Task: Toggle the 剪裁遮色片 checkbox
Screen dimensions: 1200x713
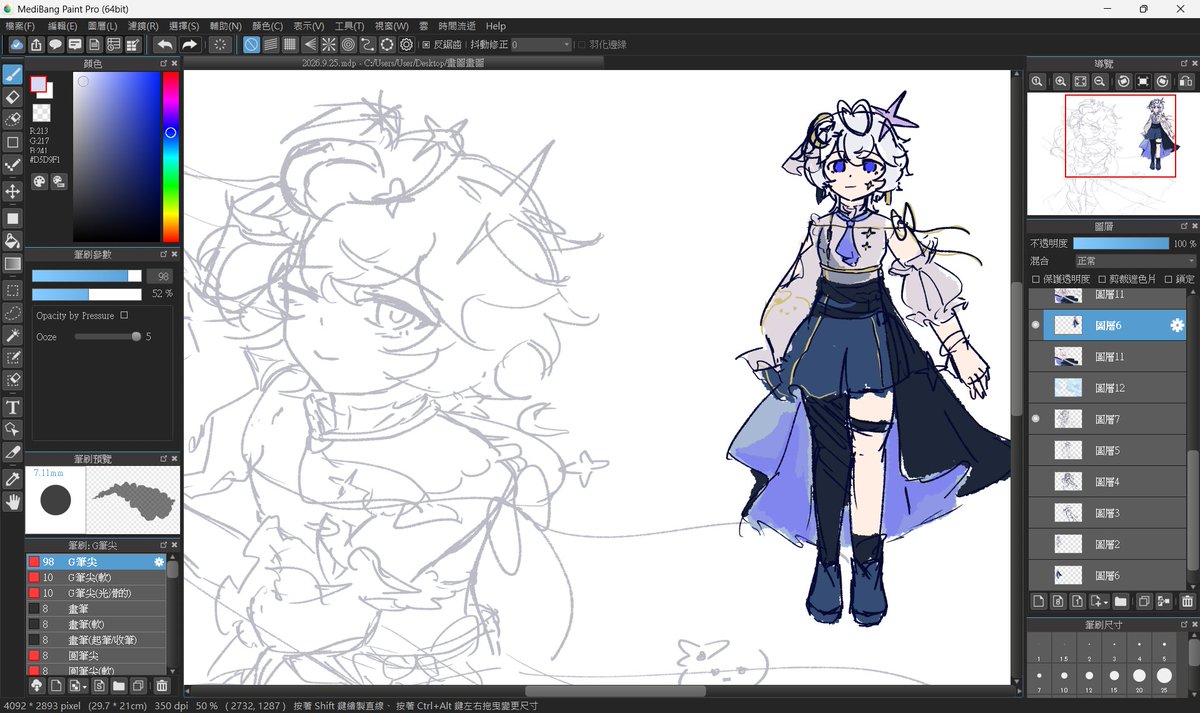Action: pyautogui.click(x=1102, y=279)
